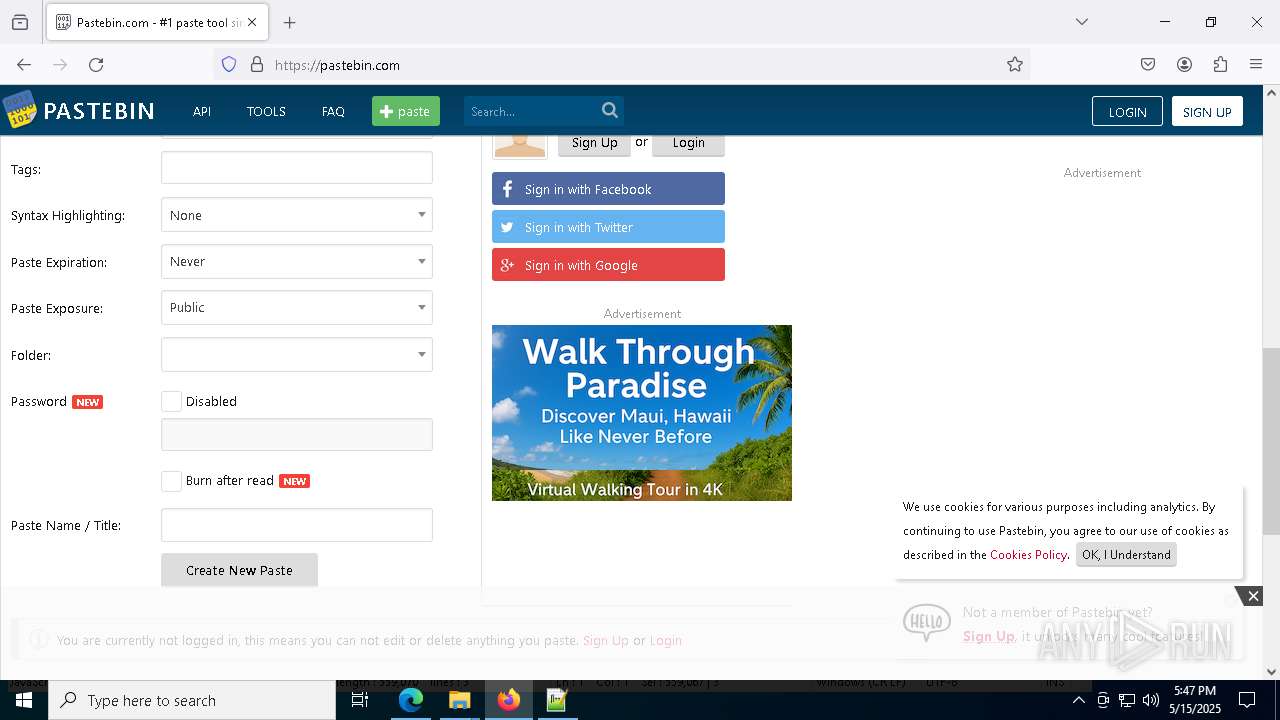1280x720 pixels.
Task: Switch to Firefox taskbar icon
Action: (508, 700)
